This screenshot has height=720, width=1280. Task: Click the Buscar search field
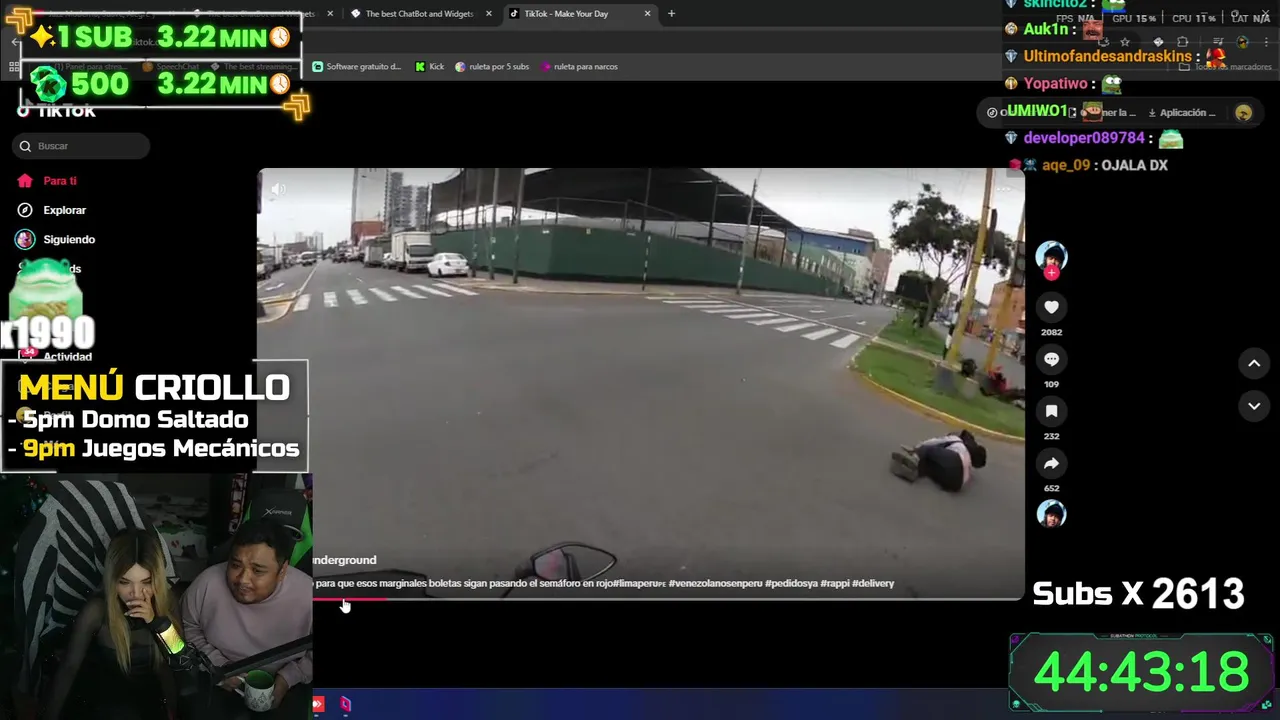[x=82, y=146]
